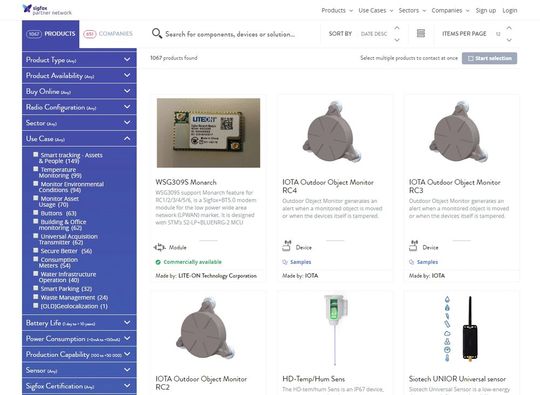Open LITE-ON Technology Corporation maker link
Screen dimensions: 540x395
(x=217, y=276)
